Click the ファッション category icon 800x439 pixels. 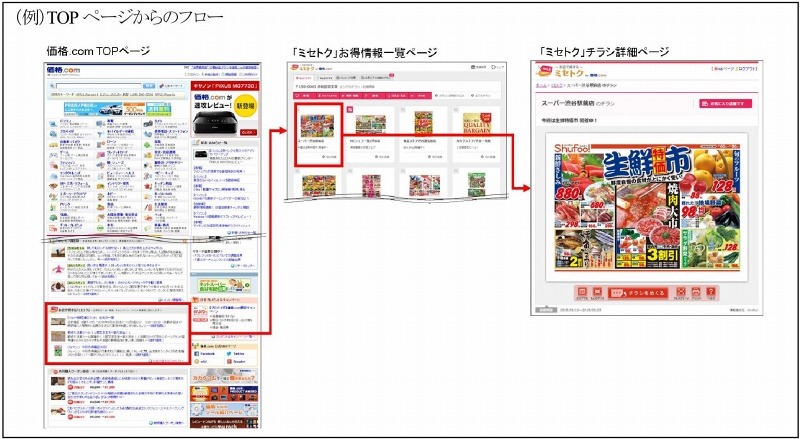click(x=53, y=165)
